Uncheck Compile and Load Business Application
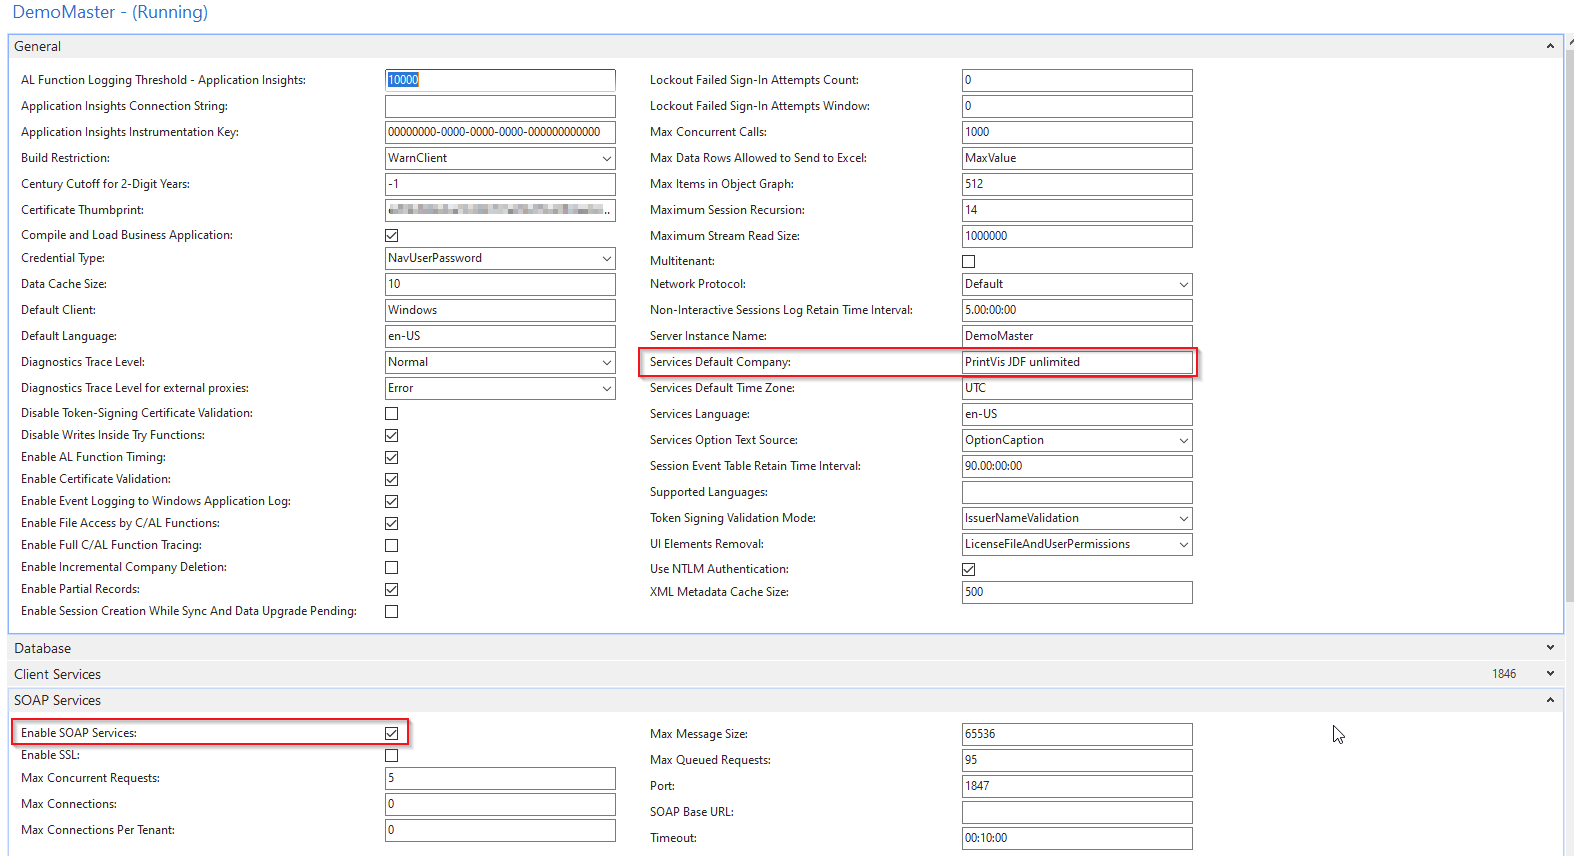This screenshot has height=856, width=1574. (x=392, y=235)
